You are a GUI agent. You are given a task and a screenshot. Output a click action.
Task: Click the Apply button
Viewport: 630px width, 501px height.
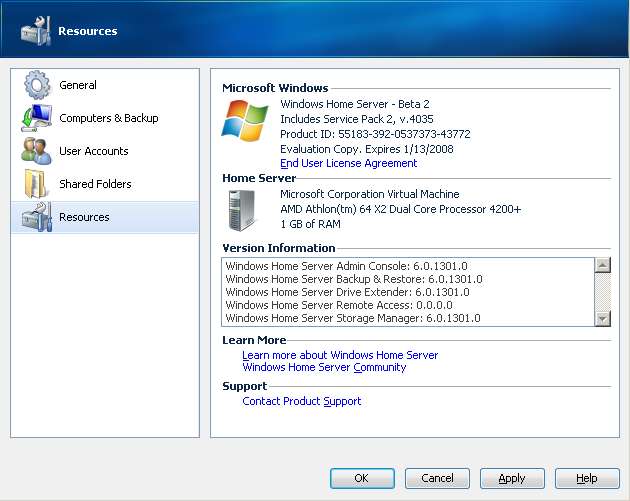tap(512, 478)
